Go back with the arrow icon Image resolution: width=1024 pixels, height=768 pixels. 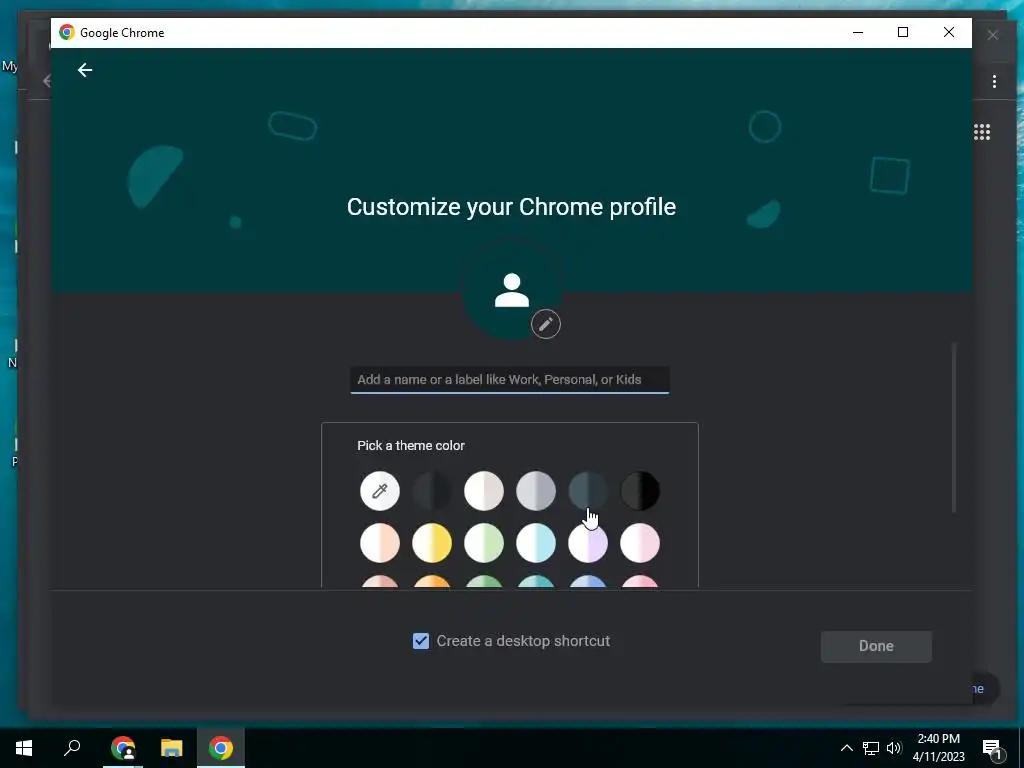tap(85, 70)
